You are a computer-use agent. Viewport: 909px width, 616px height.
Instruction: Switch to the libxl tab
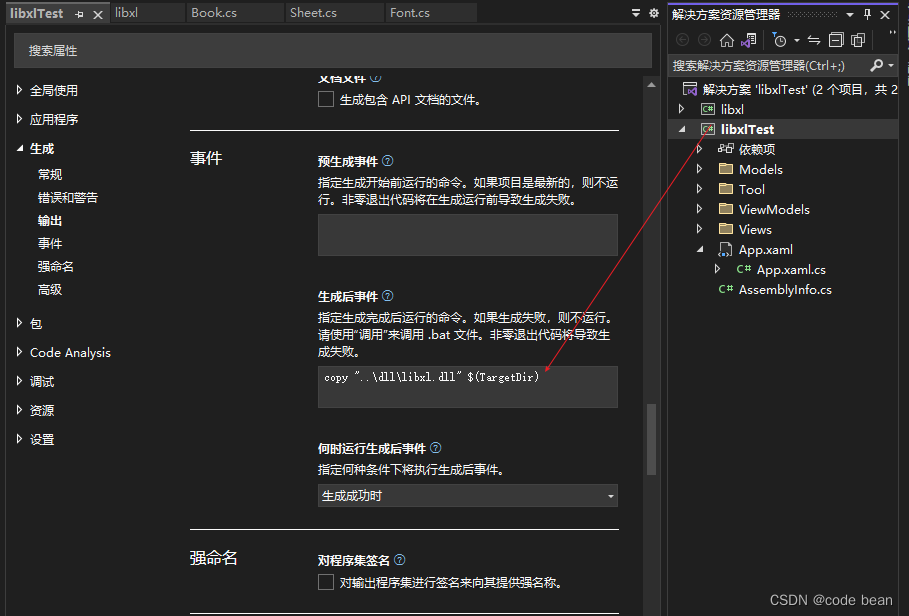coord(147,13)
